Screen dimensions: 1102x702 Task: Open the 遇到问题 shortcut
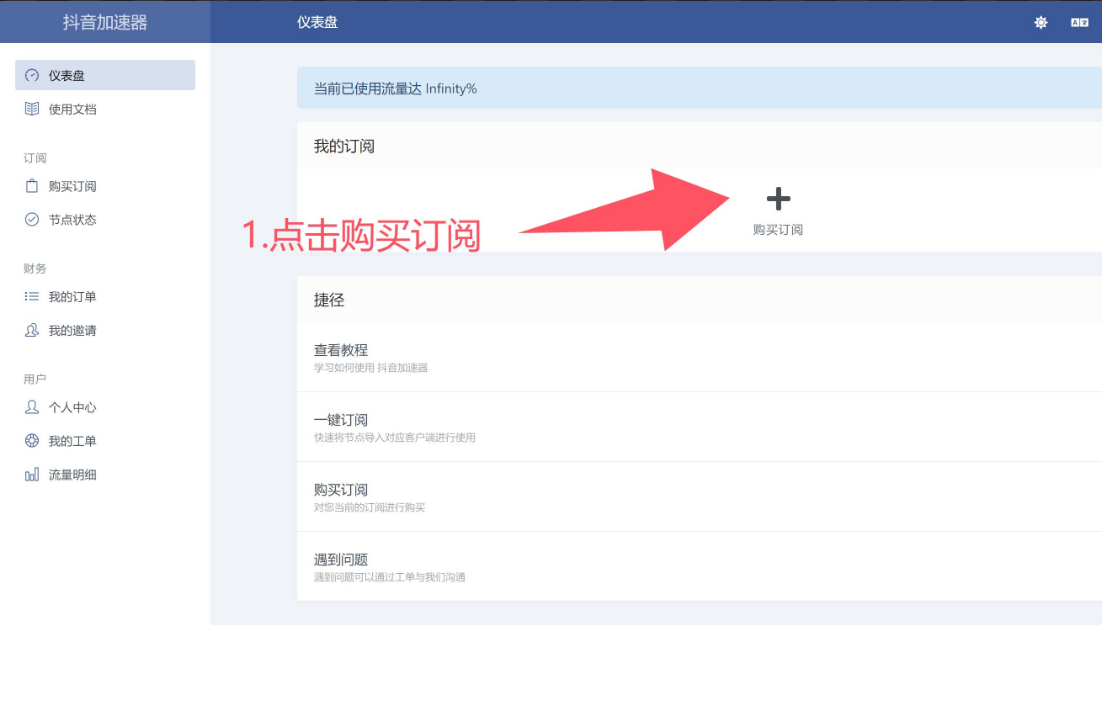coord(699,566)
